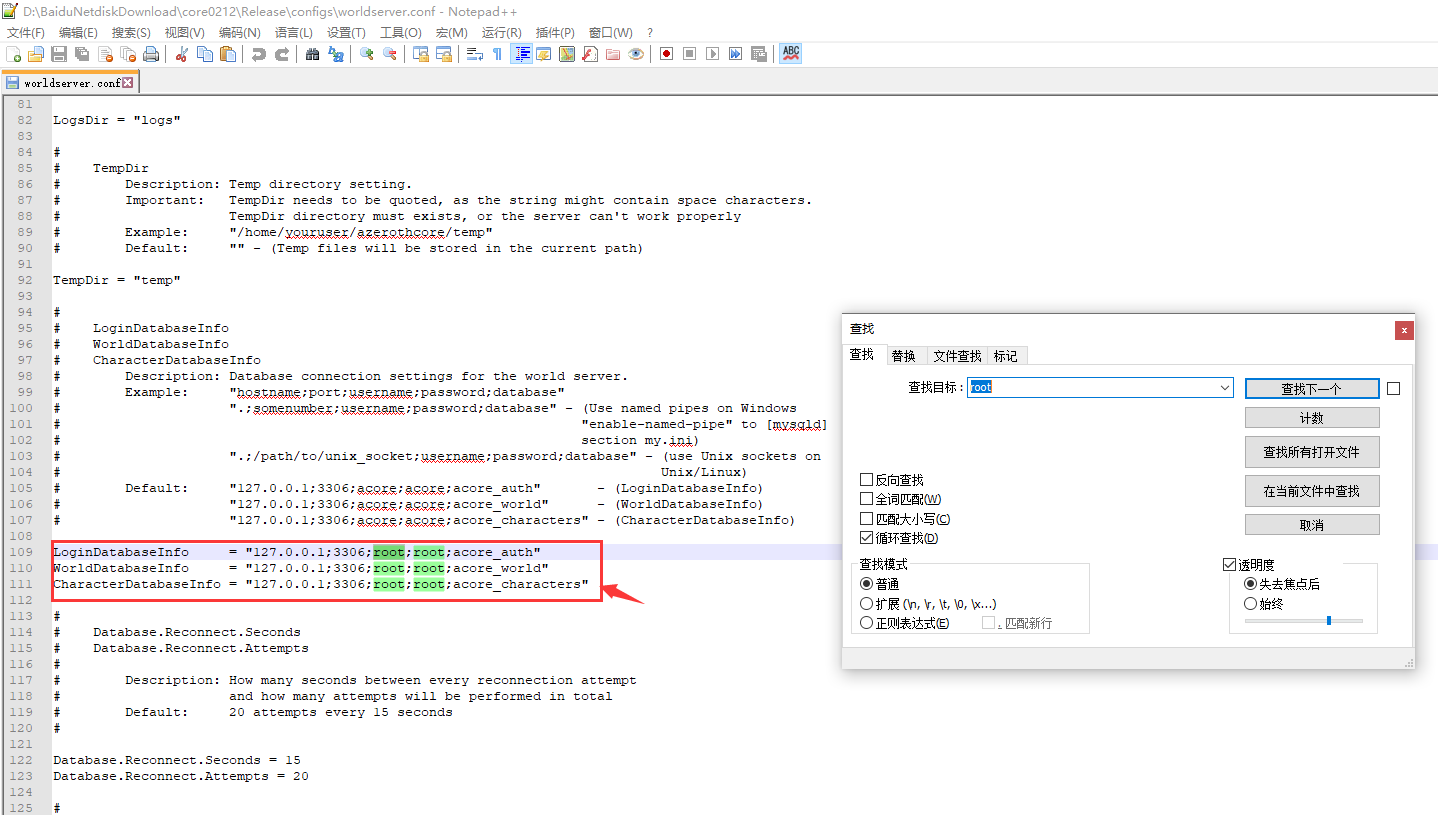Viewport: 1438px width, 815px height.
Task: Open the 设置 menu
Action: coord(346,33)
